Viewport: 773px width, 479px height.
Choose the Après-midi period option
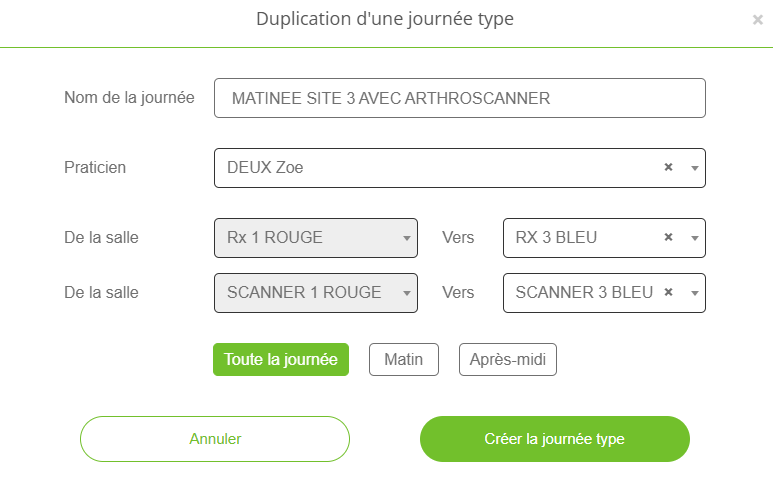507,360
